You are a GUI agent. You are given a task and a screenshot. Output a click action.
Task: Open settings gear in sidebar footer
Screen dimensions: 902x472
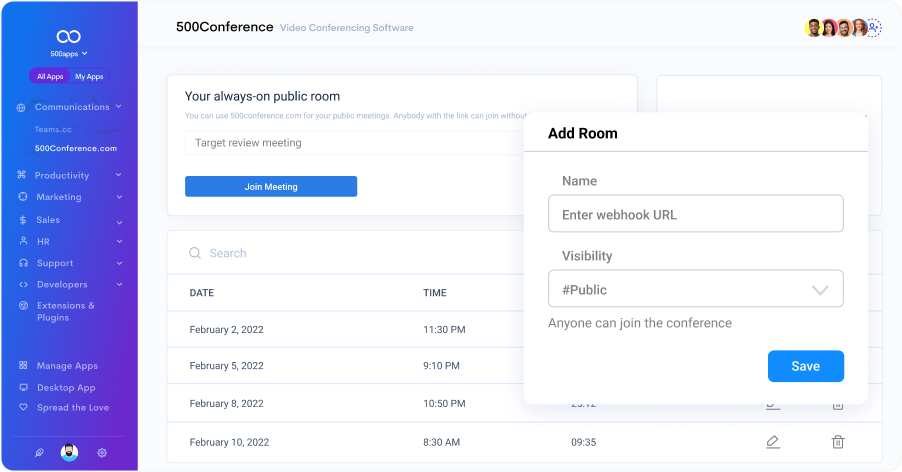pos(102,453)
